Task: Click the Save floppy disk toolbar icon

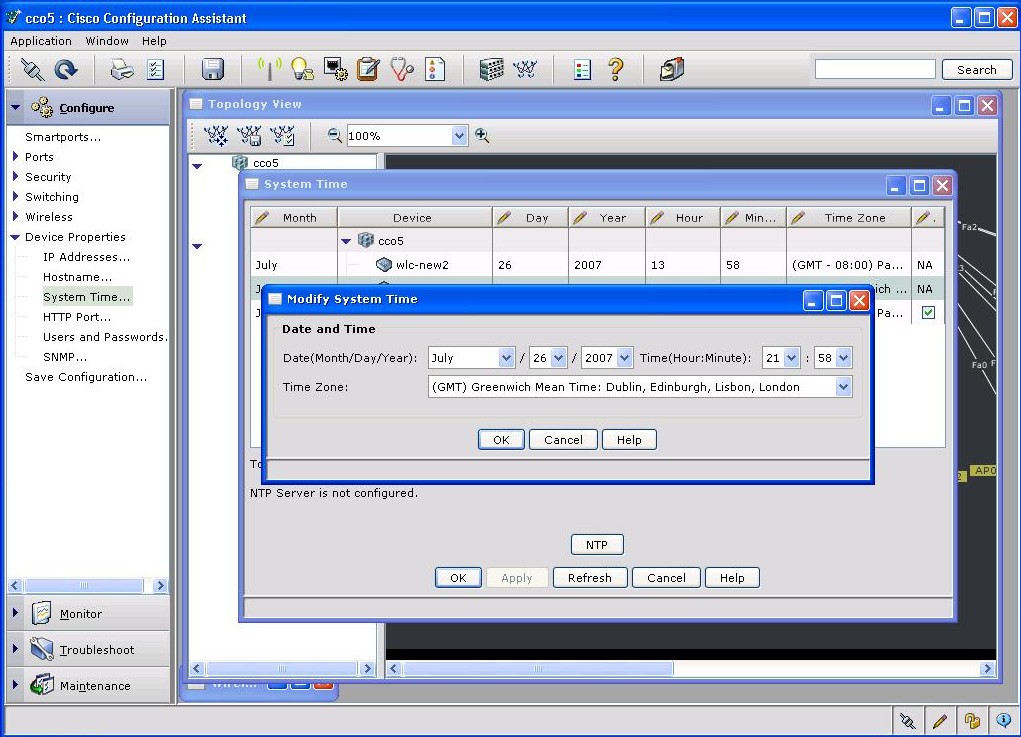Action: click(212, 69)
